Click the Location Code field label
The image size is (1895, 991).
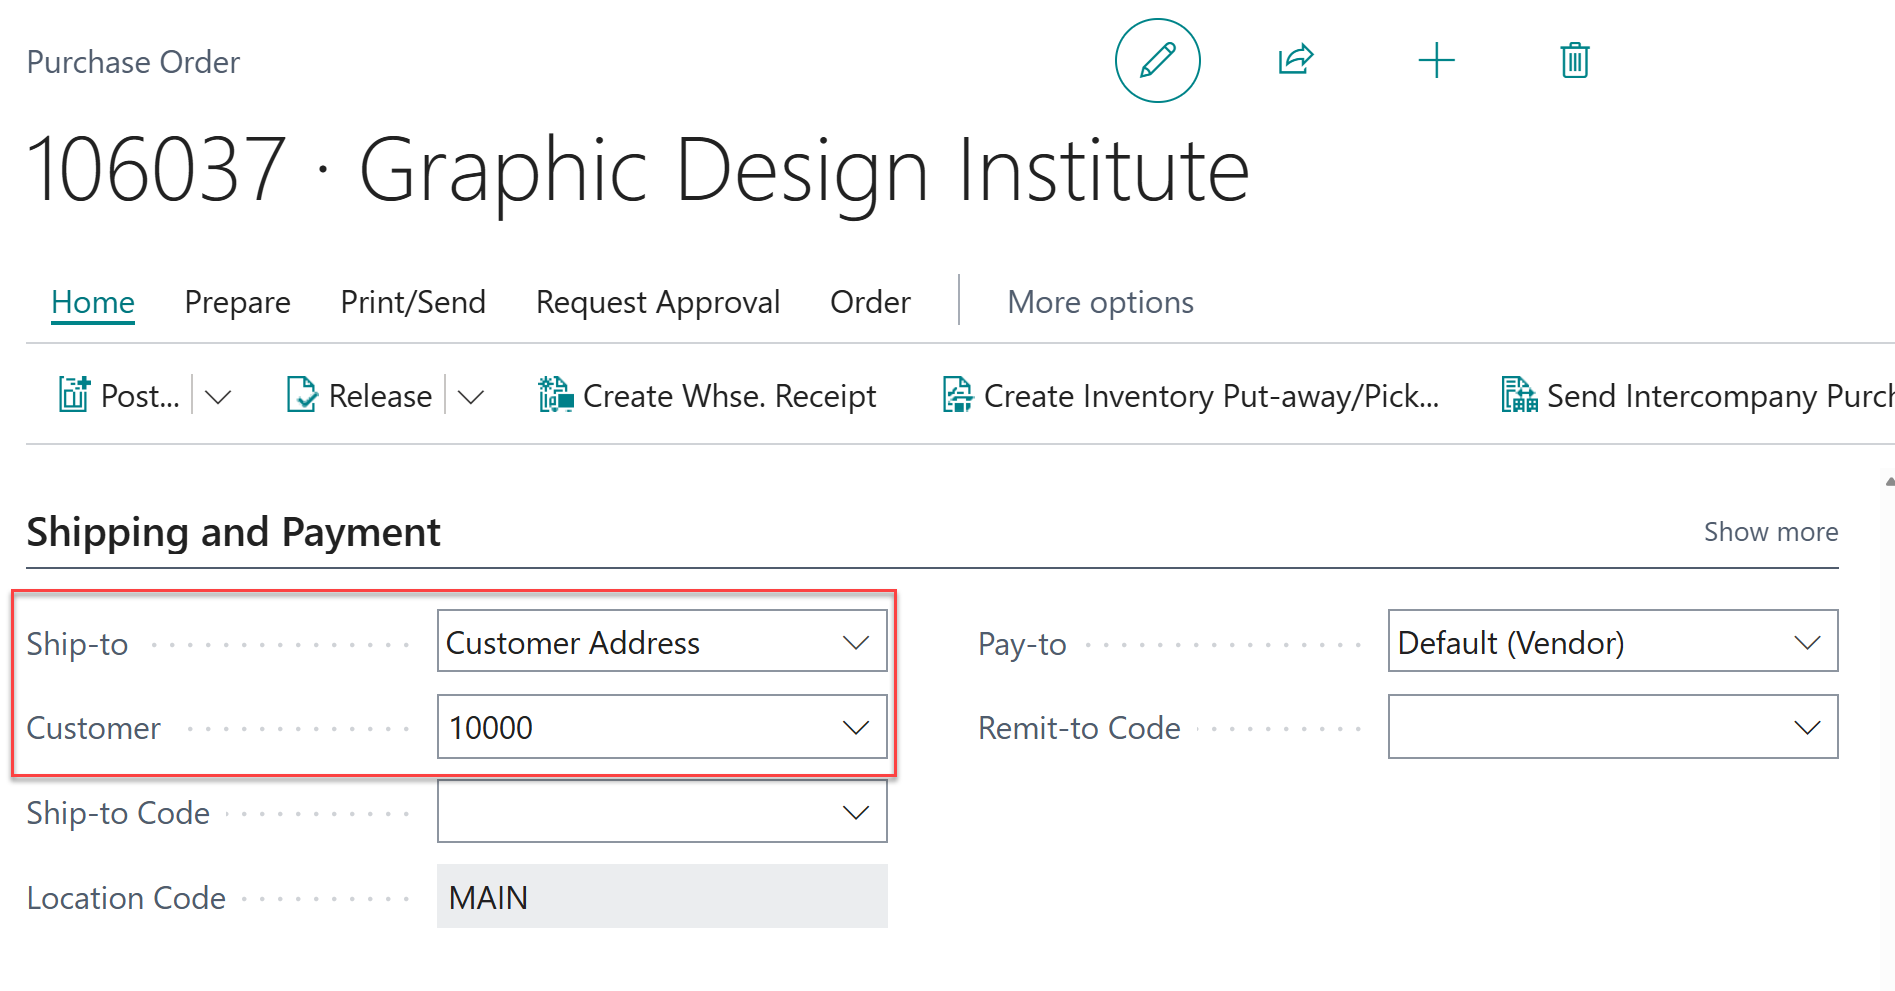[126, 898]
